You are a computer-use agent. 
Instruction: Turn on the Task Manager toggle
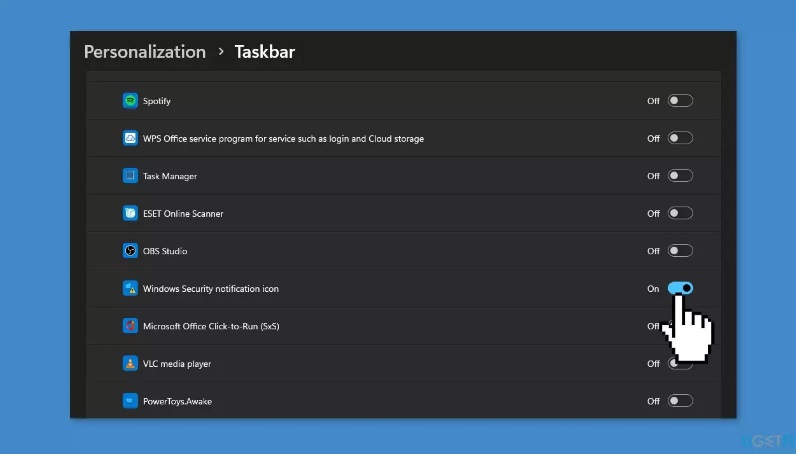pyautogui.click(x=680, y=176)
